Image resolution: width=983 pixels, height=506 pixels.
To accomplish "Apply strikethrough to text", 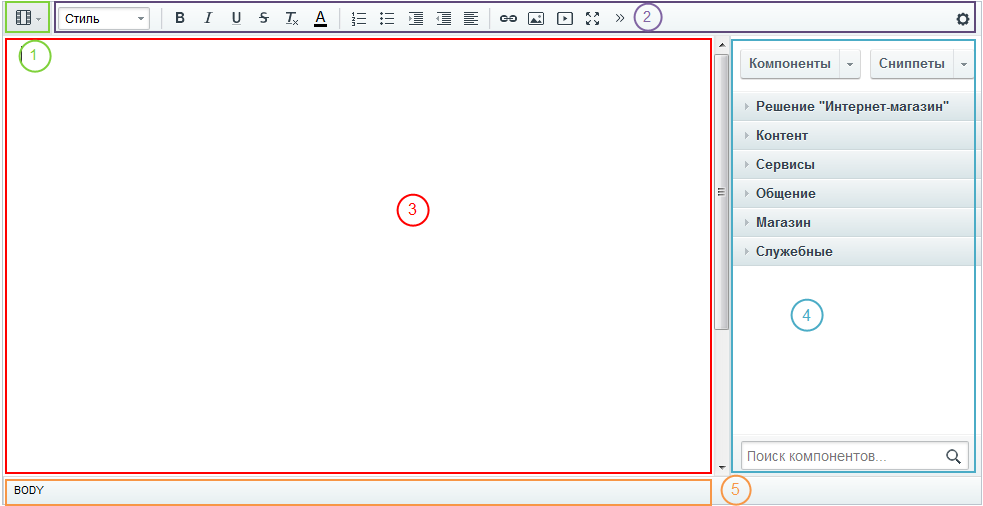I will pos(263,18).
